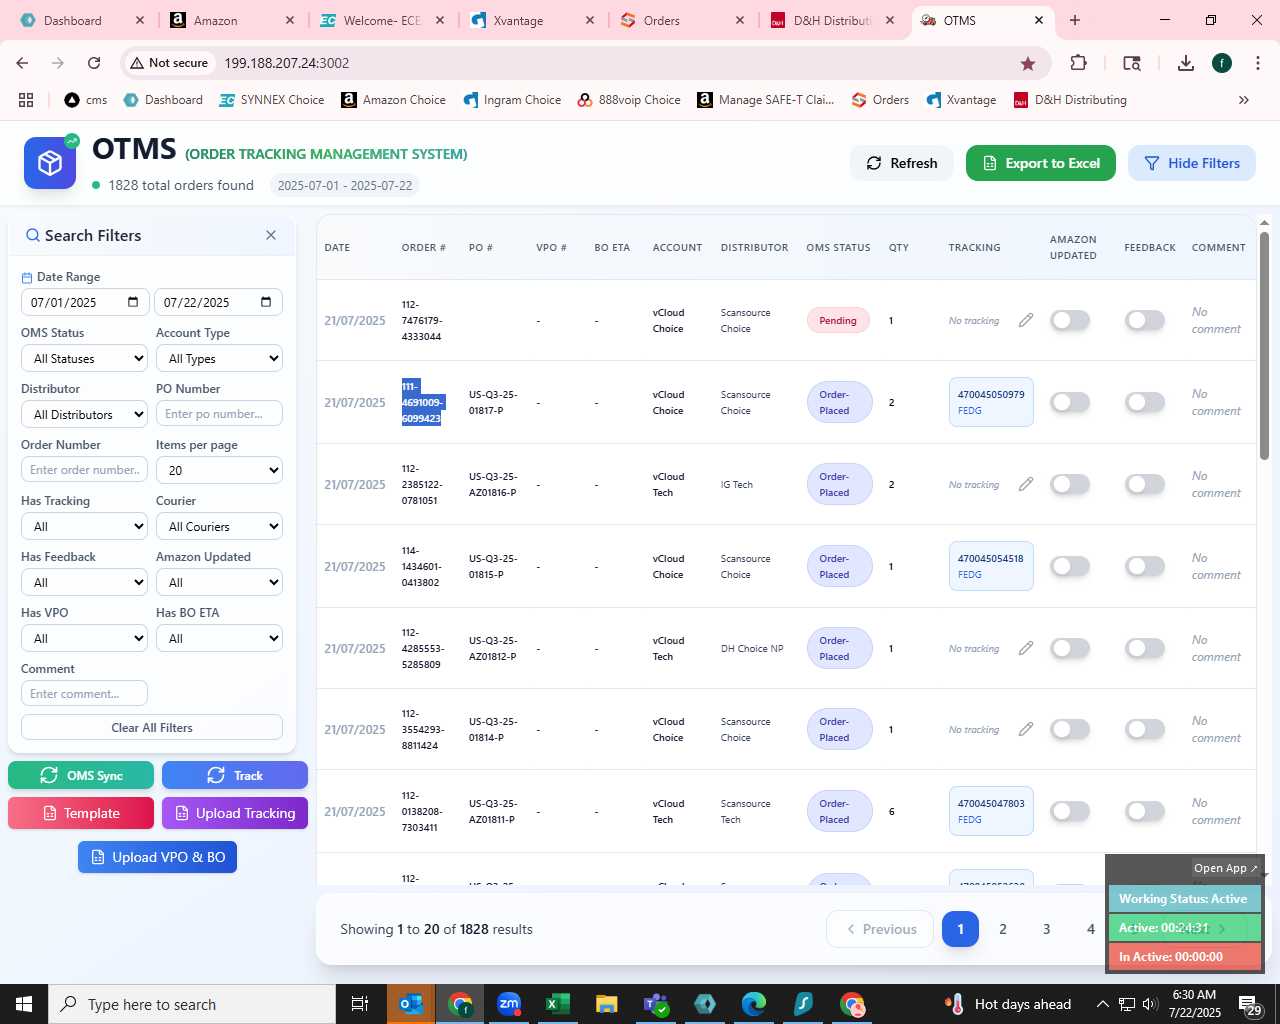Click the Enter comment input field
Image resolution: width=1280 pixels, height=1024 pixels.
click(84, 693)
